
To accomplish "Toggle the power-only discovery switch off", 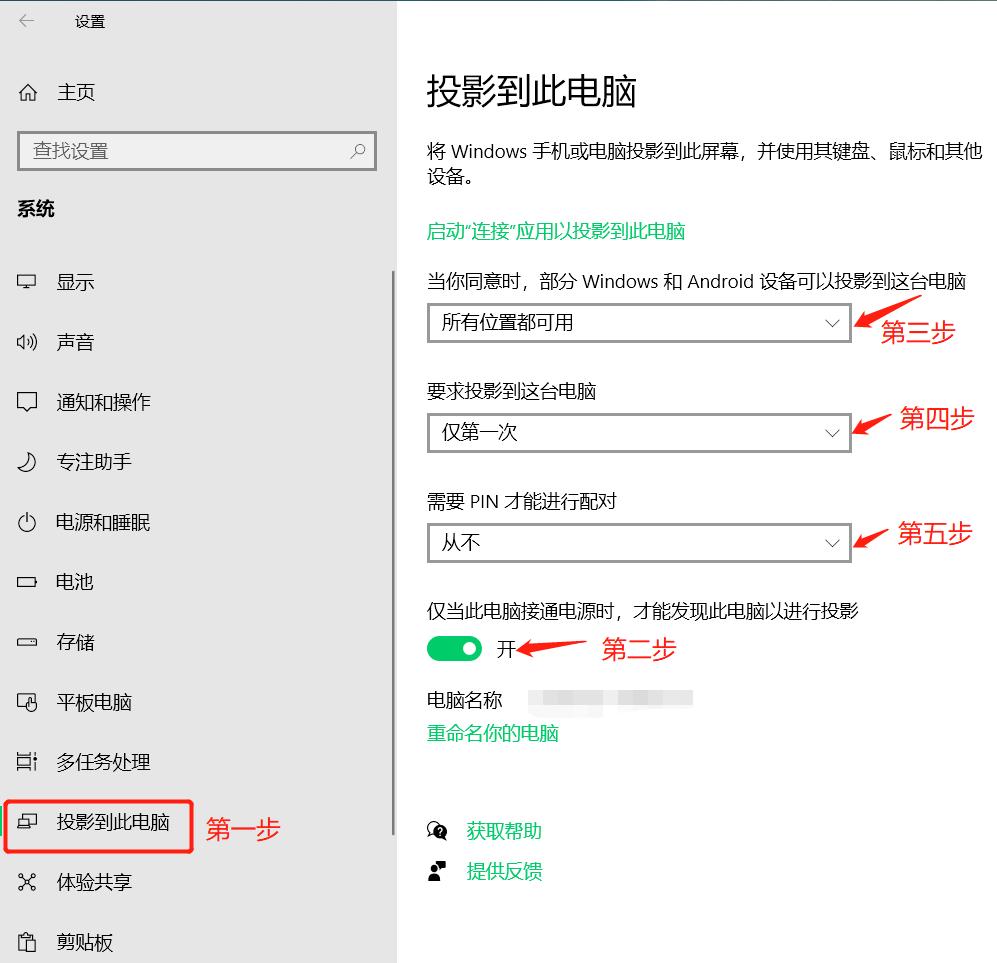I will click(x=454, y=648).
